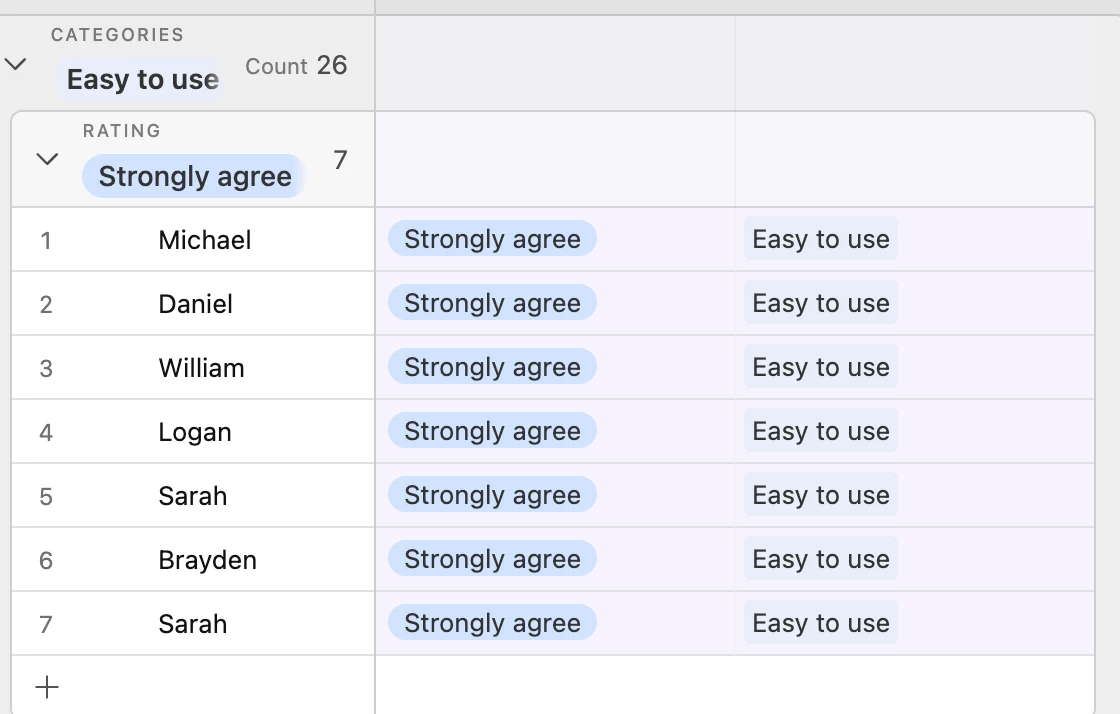Screen dimensions: 1120x714
Task: Collapse the Easy to use category group
Action: 16,64
